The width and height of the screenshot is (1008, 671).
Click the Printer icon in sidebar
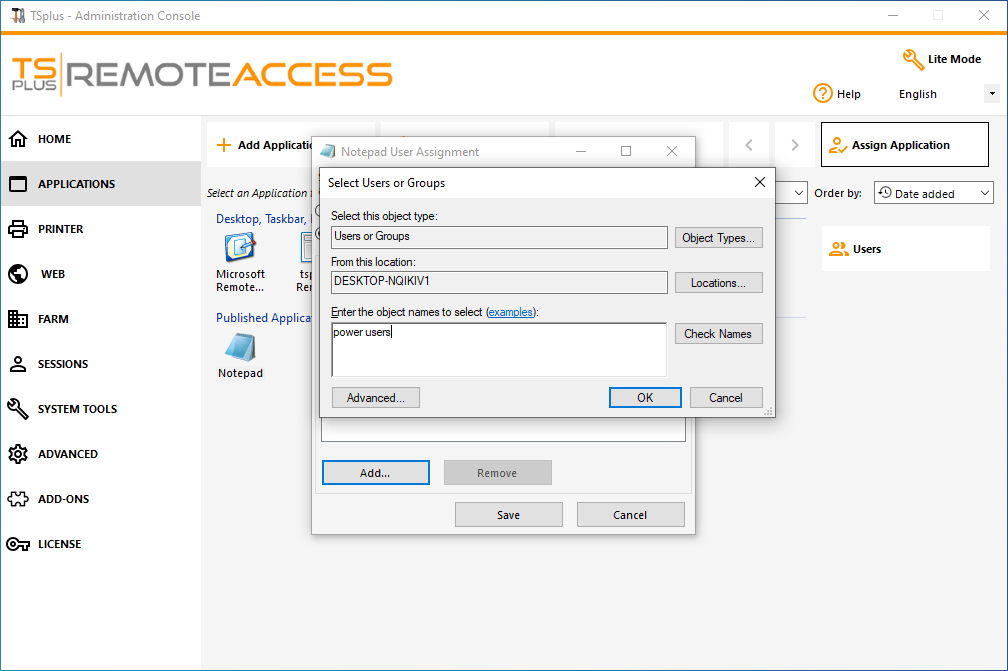click(18, 229)
